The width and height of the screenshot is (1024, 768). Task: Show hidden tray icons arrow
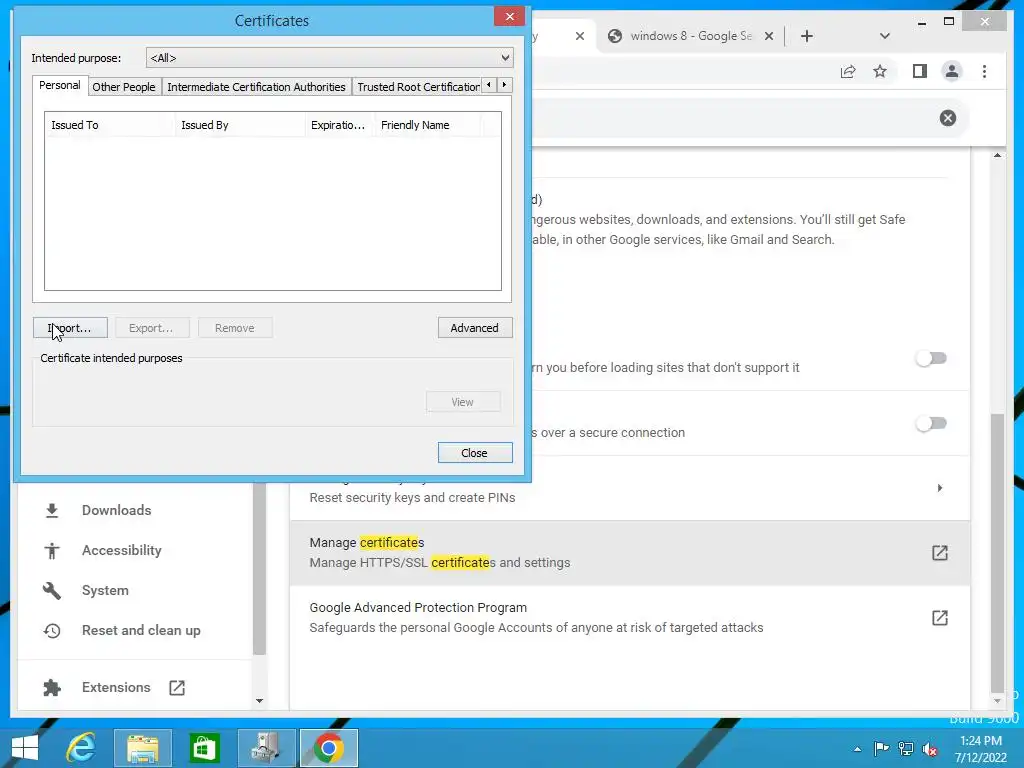click(857, 749)
